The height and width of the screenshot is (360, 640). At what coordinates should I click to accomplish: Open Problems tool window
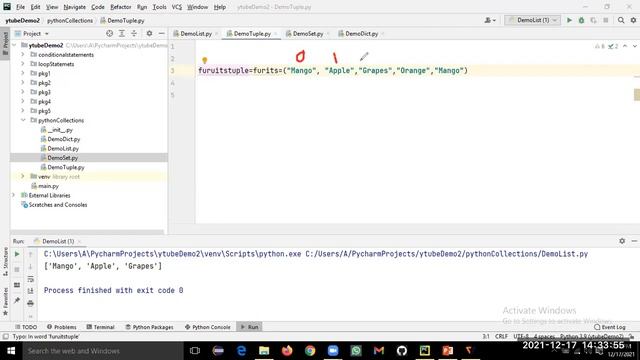(x=62, y=327)
